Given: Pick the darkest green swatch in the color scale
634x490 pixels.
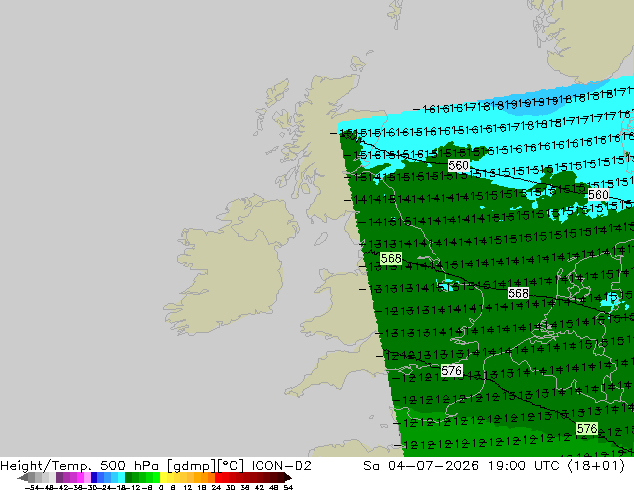Looking at the screenshot, I should tap(129, 478).
